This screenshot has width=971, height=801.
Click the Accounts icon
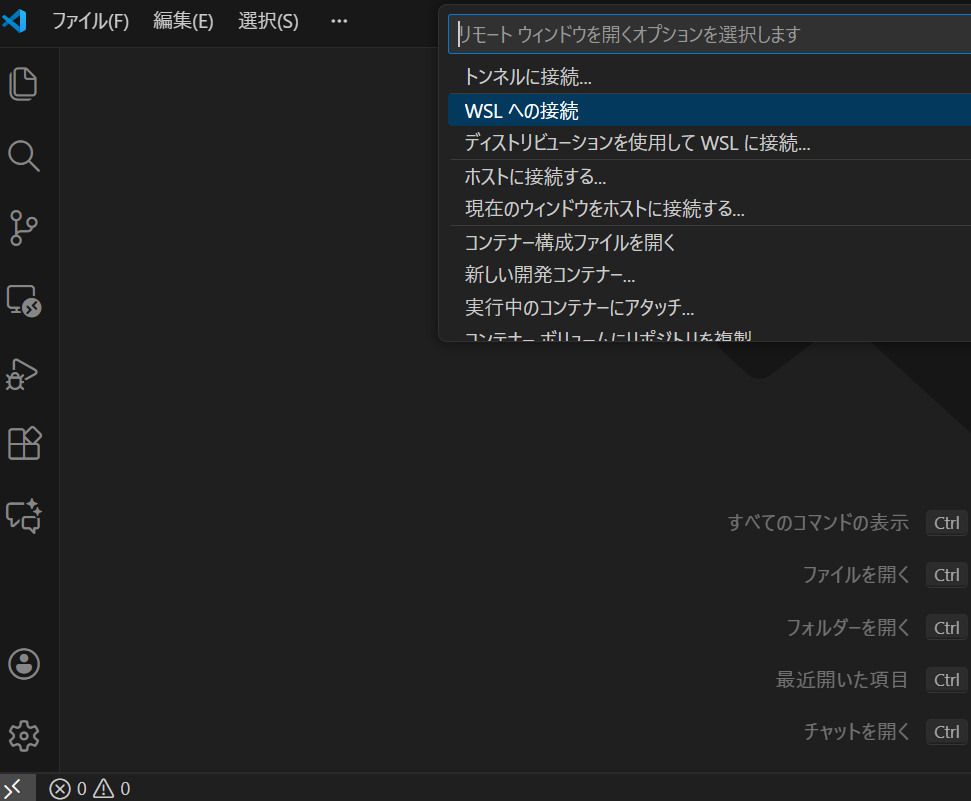point(23,663)
